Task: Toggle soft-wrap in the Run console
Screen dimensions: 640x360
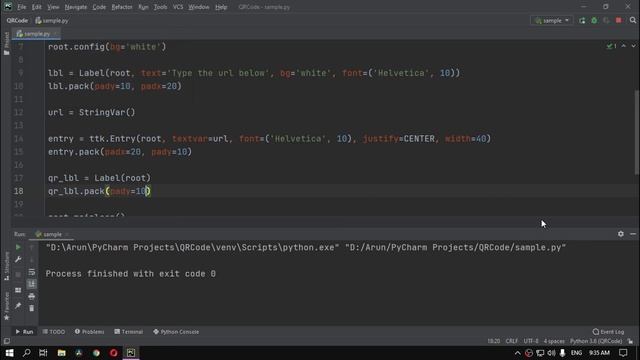Action: click(31, 272)
